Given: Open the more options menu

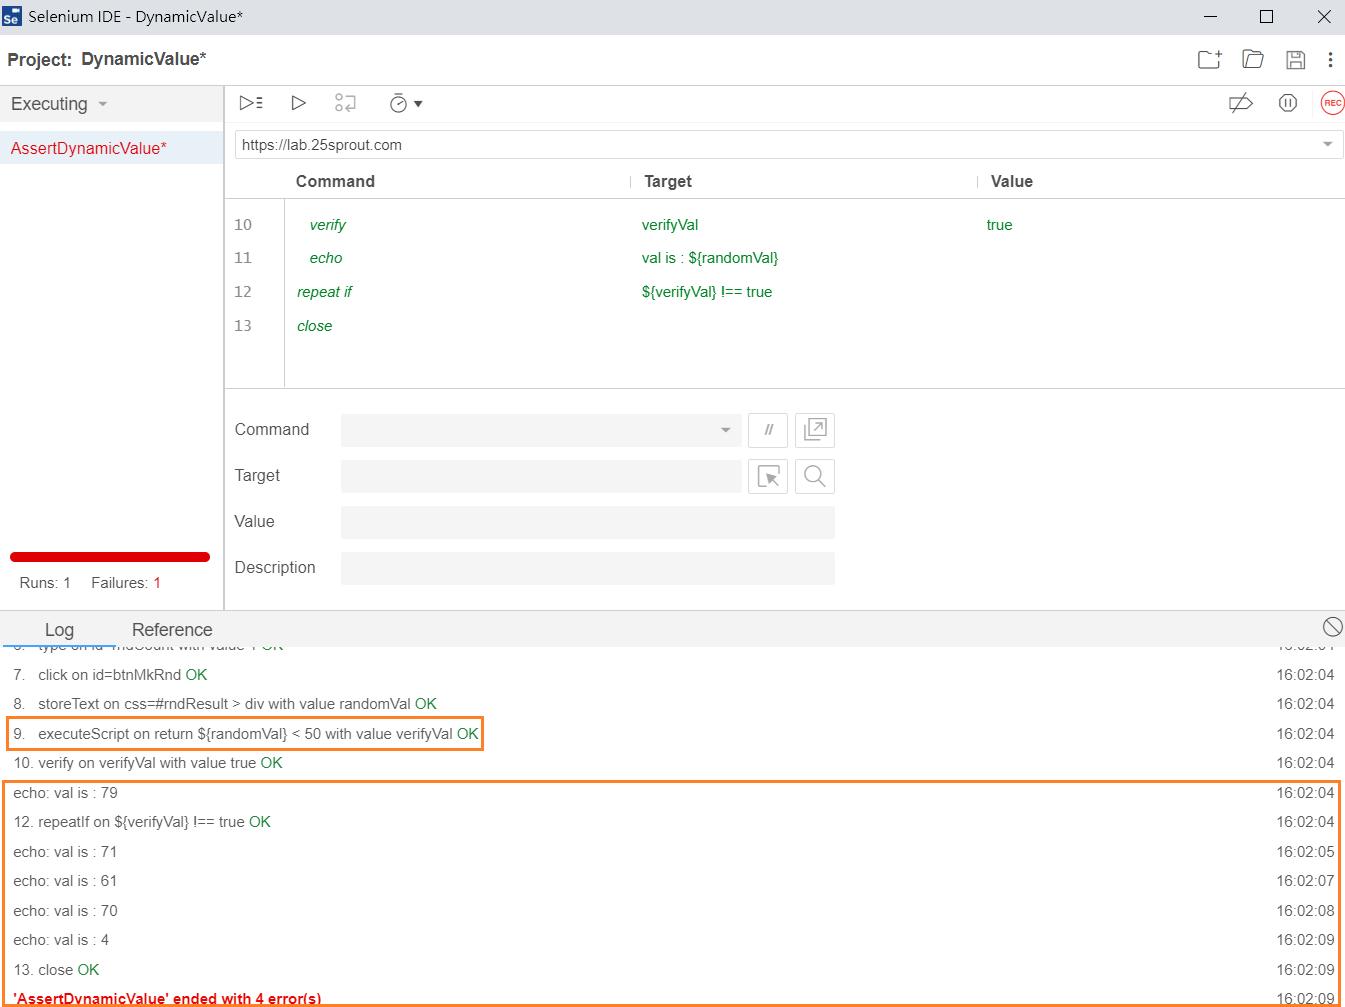Looking at the screenshot, I should 1330,59.
